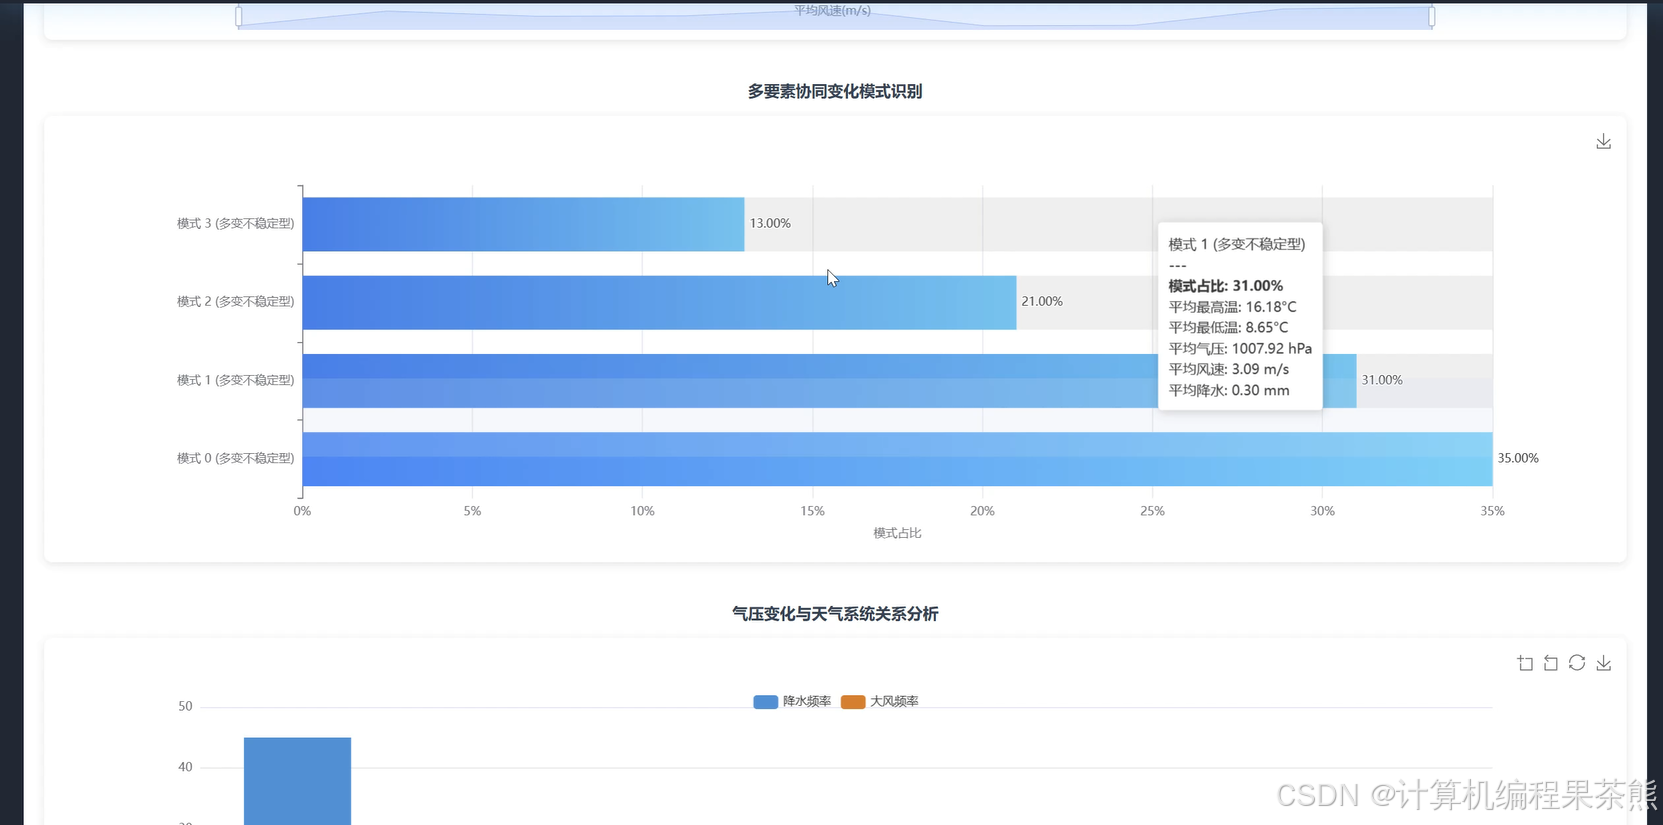1663x825 pixels.
Task: Click the 20% tick on the x-axis
Action: point(982,511)
